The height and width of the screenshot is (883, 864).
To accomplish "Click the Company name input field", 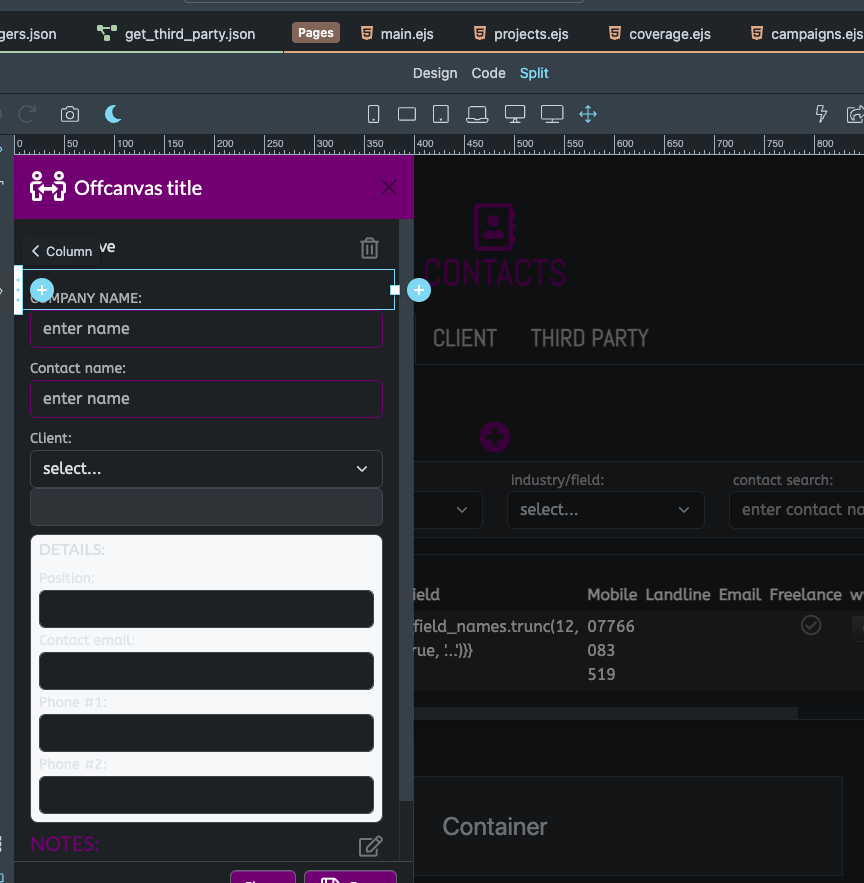I will pos(206,329).
